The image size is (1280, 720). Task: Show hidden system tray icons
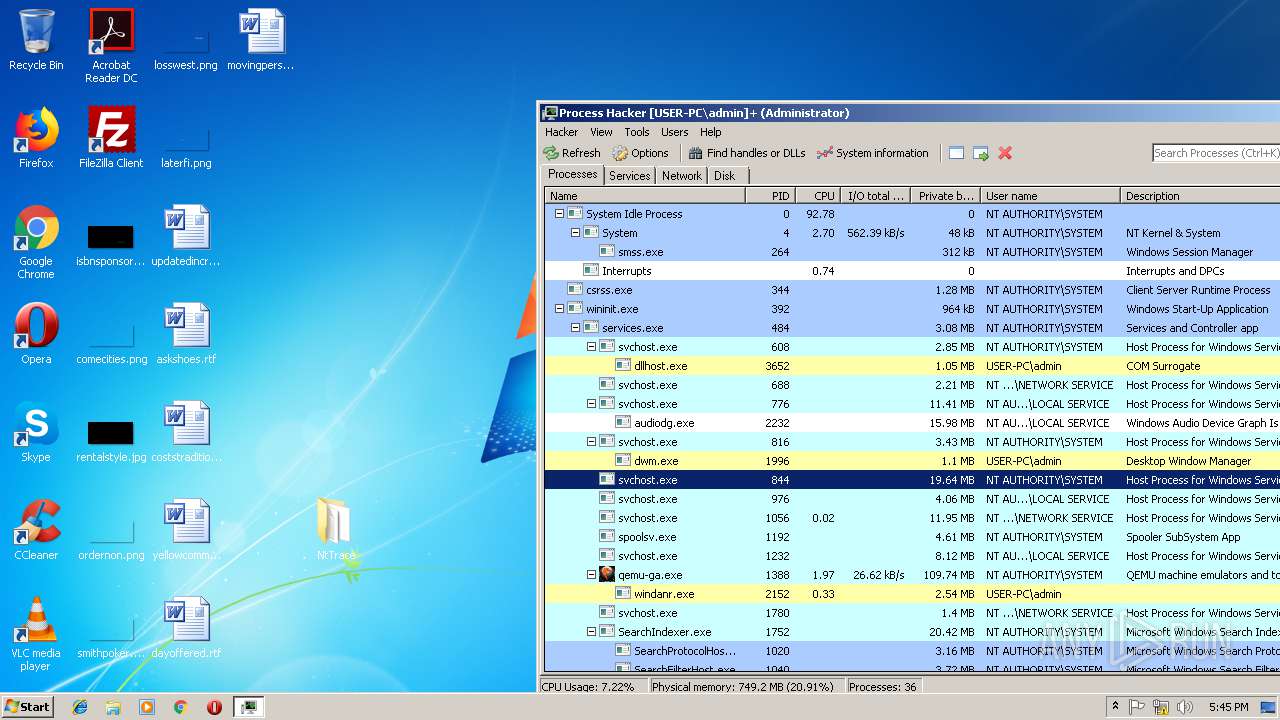point(1116,707)
